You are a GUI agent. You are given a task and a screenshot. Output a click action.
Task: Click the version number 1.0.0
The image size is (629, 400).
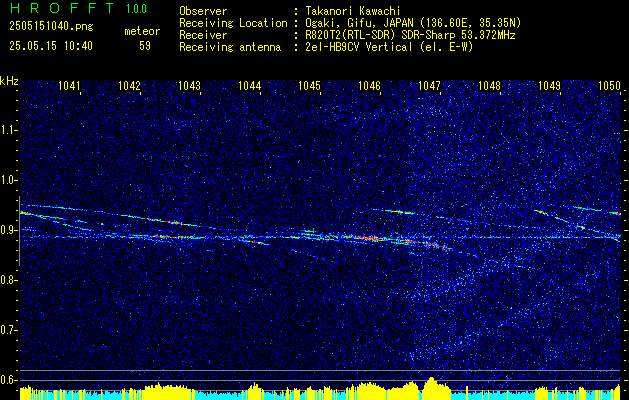pos(136,8)
